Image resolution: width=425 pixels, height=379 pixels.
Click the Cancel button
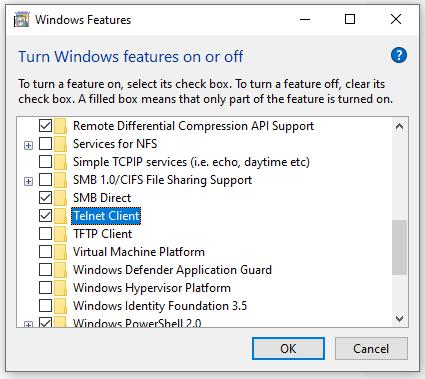(x=371, y=349)
